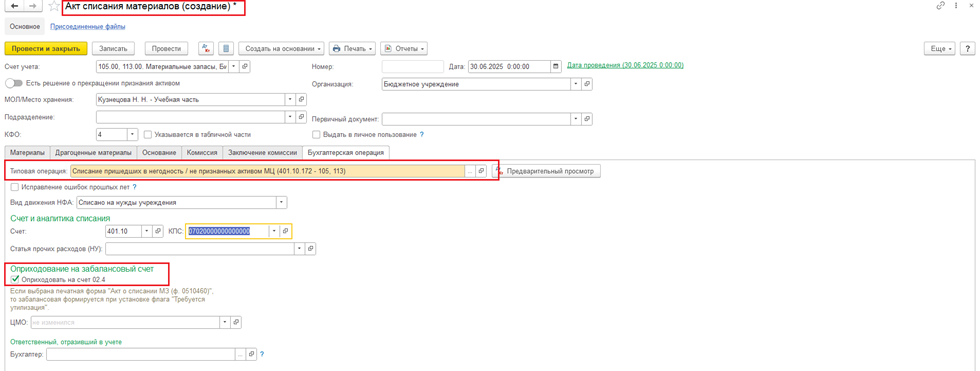Image resolution: width=980 pixels, height=371 pixels.
Task: Enable Исправление ошибок прошлых лет checkbox
Action: (15, 187)
